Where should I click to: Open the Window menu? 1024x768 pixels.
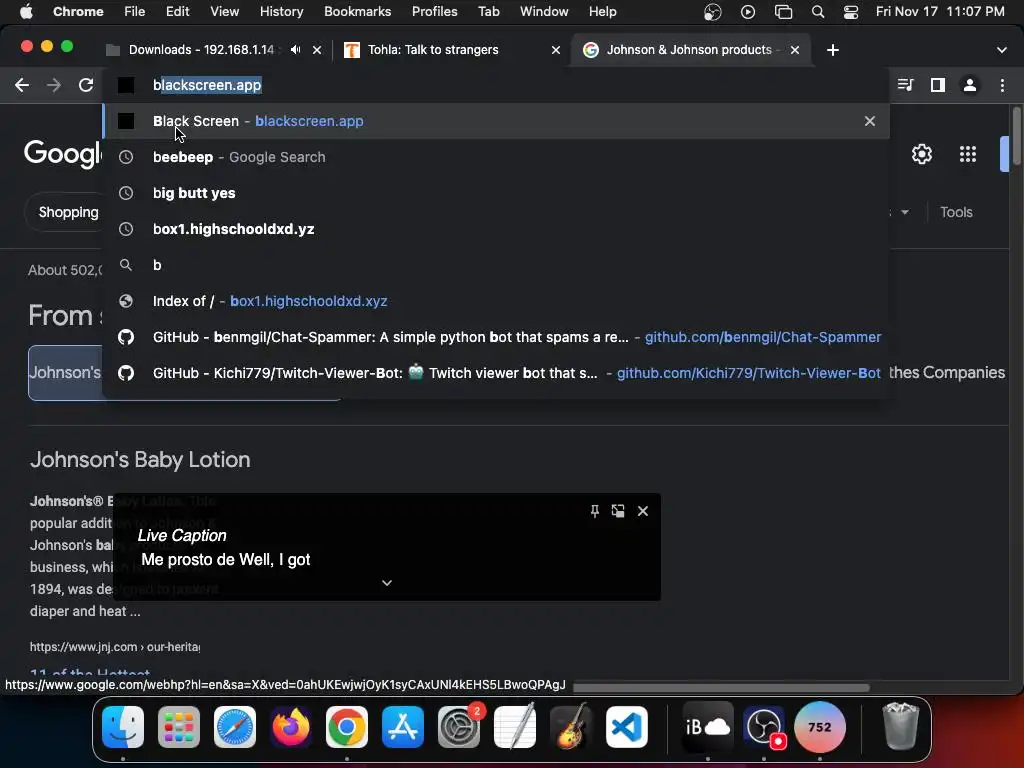point(544,11)
